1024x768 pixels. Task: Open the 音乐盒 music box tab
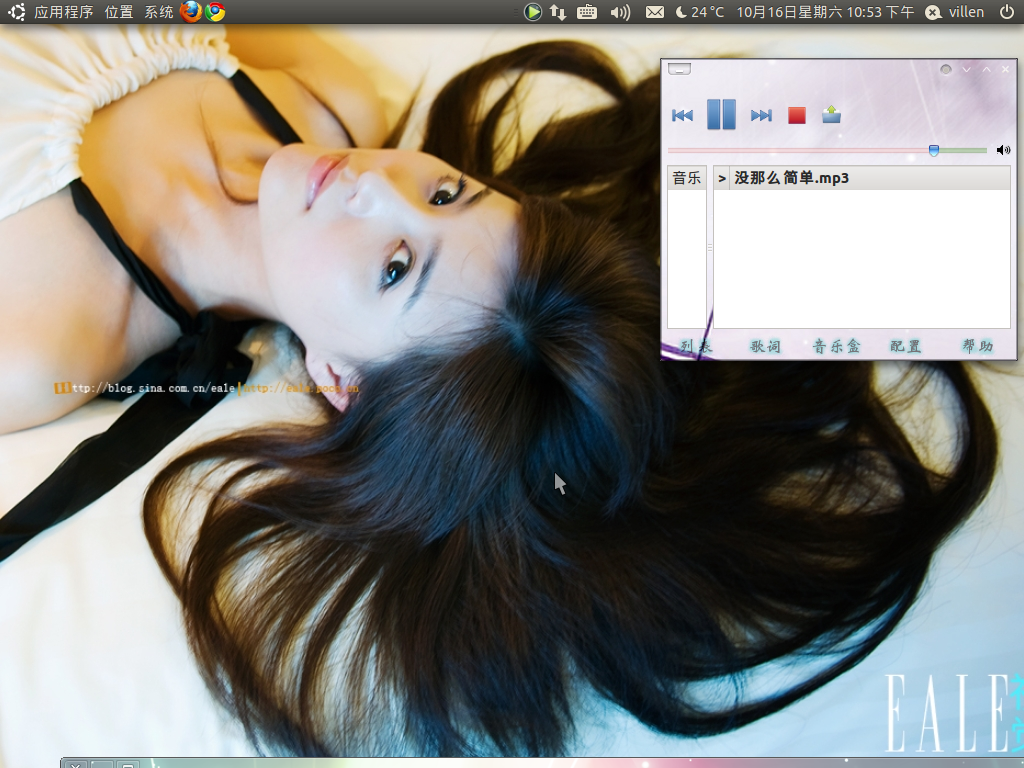837,346
